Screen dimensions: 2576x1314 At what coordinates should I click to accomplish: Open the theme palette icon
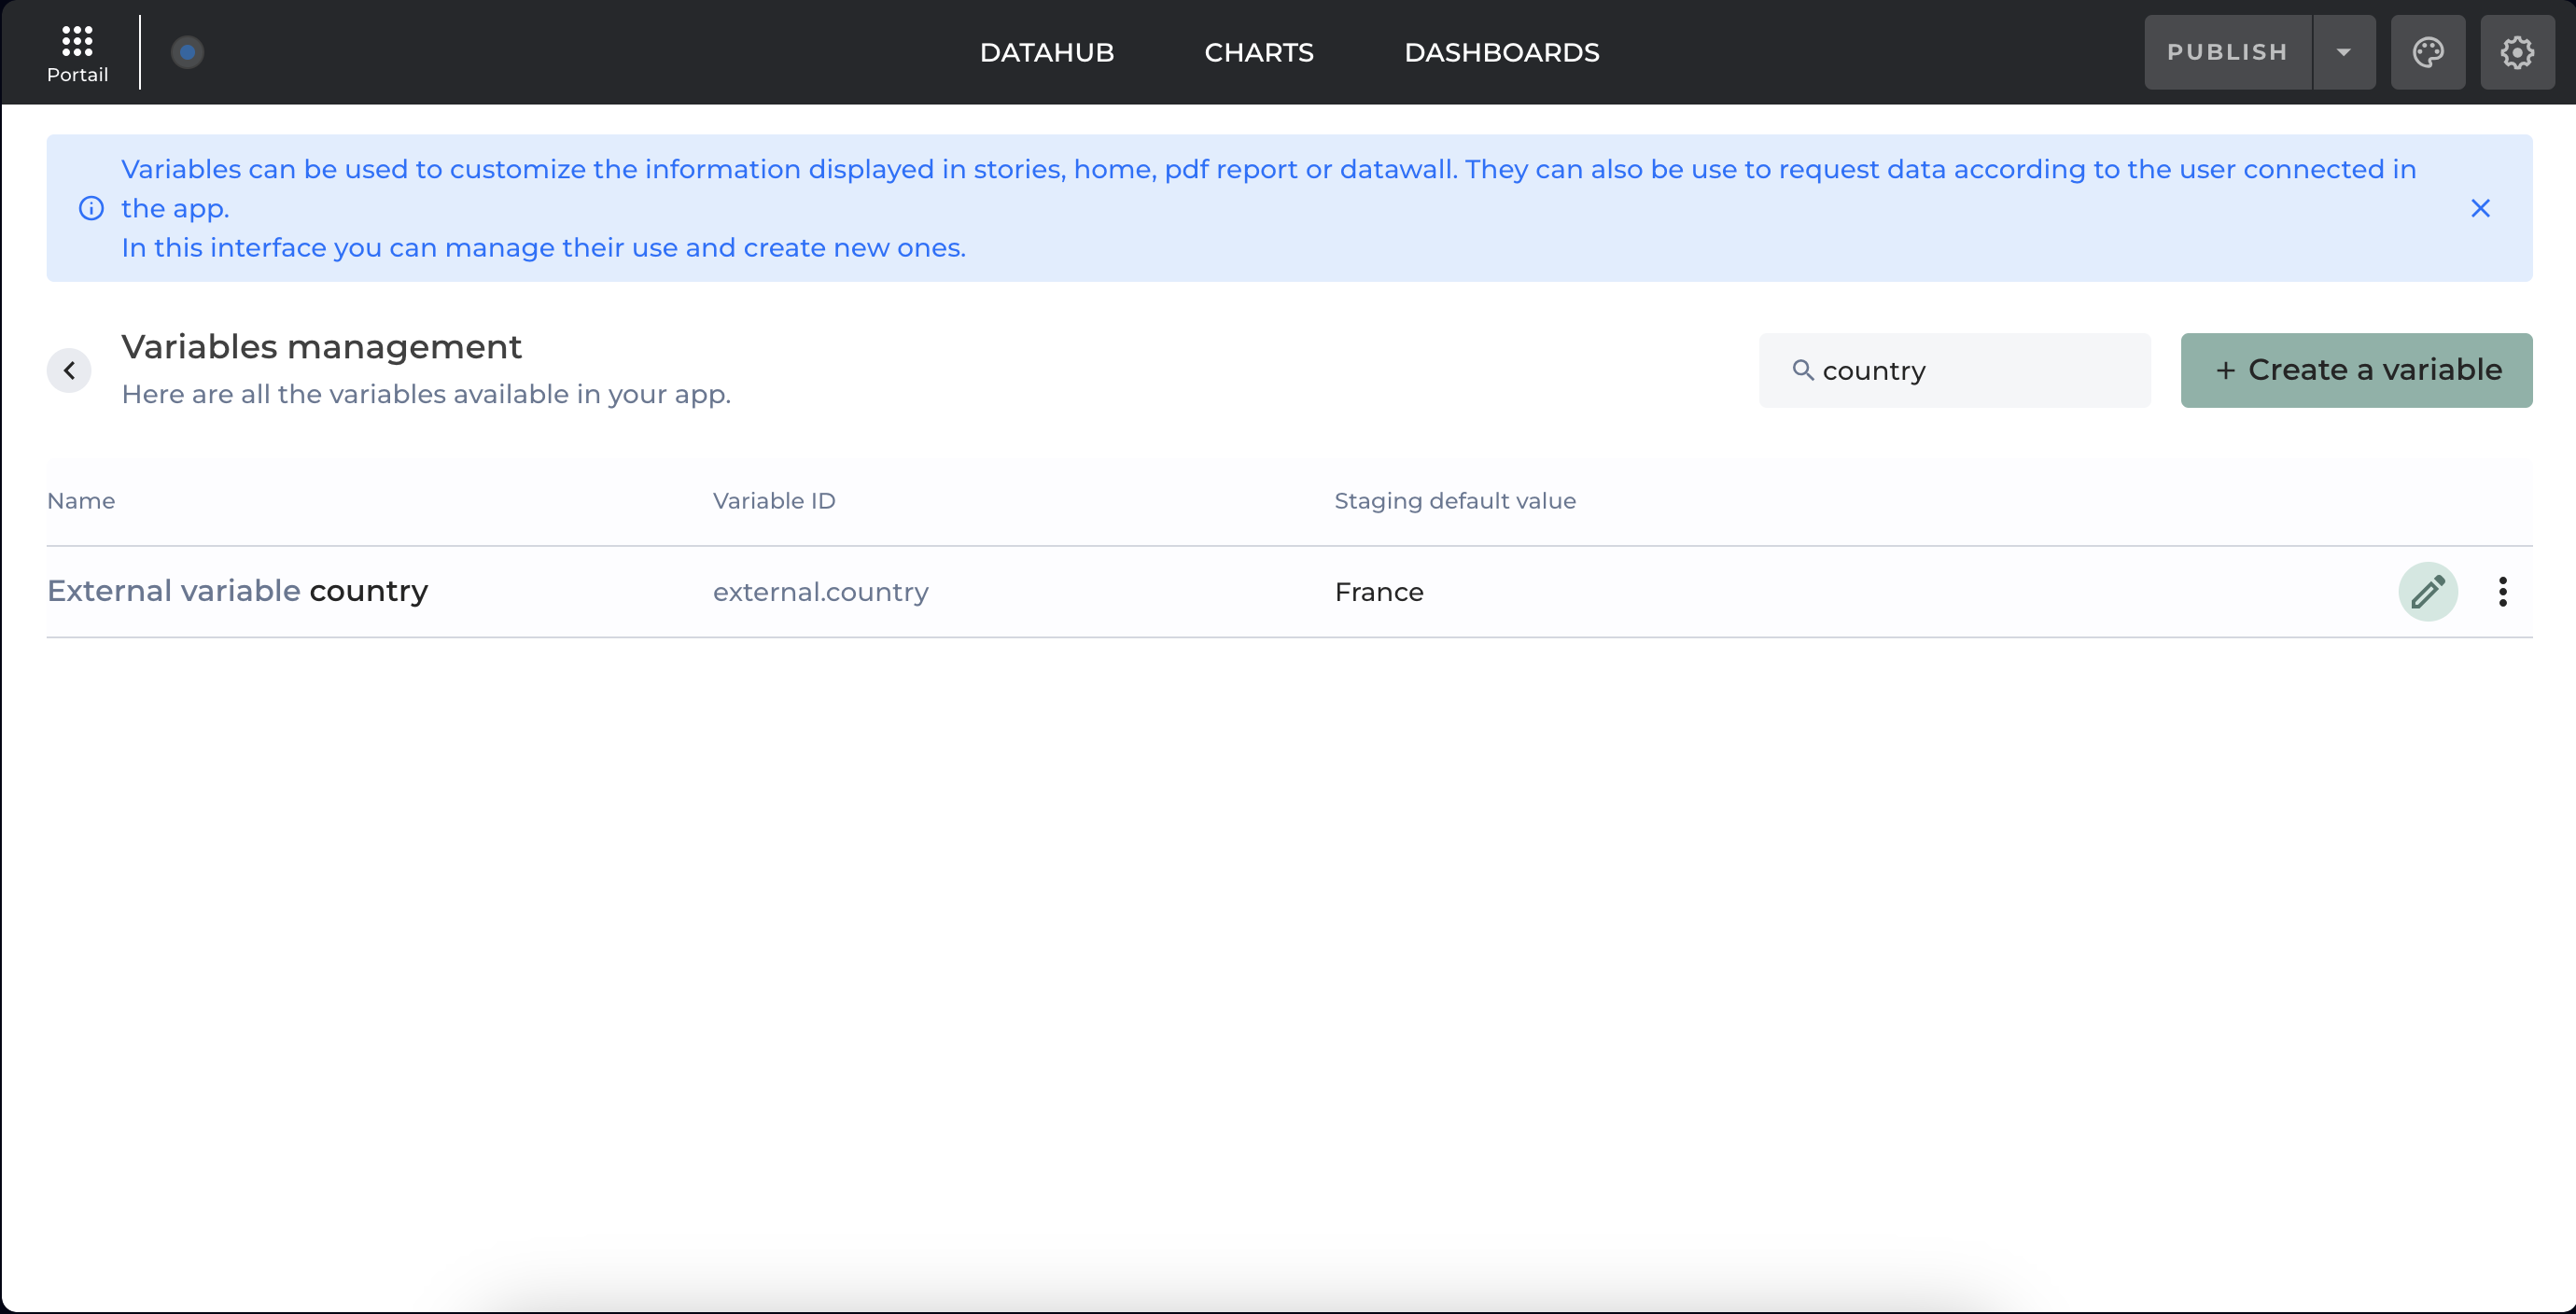[x=2427, y=52]
